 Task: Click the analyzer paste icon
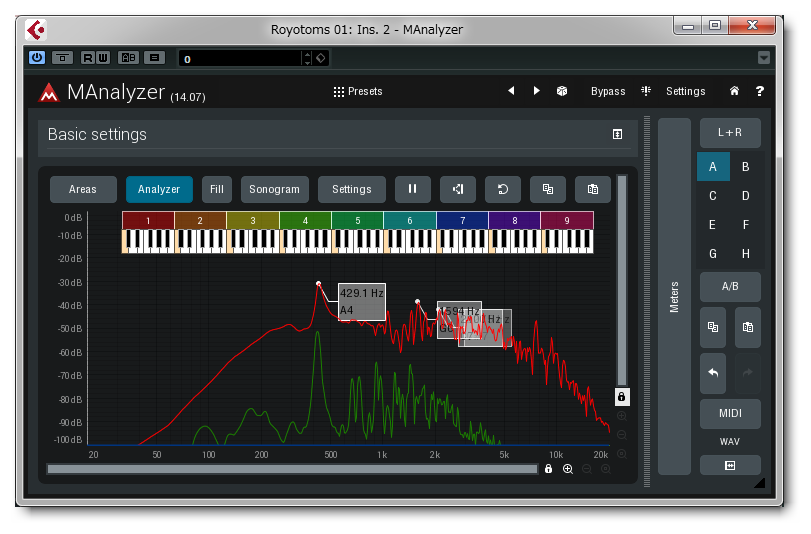tap(593, 189)
